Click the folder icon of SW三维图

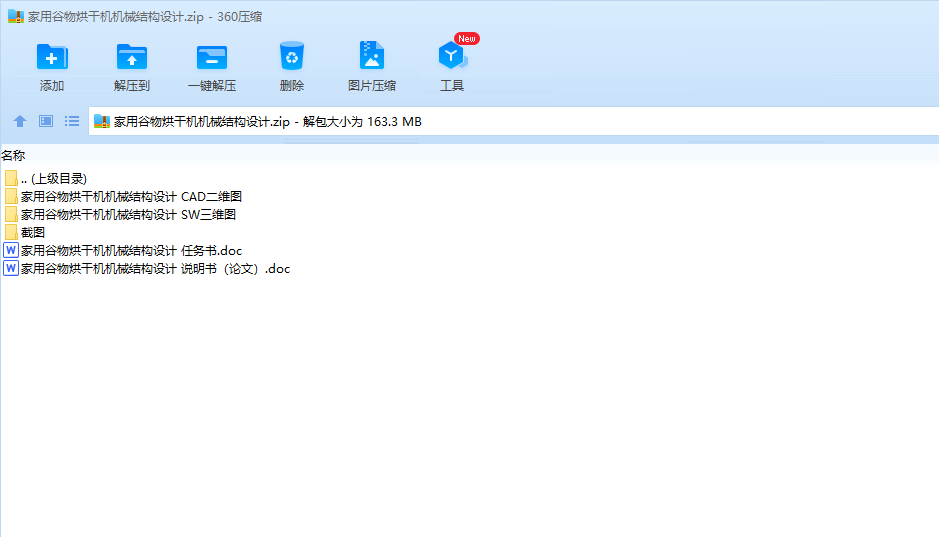(11, 214)
